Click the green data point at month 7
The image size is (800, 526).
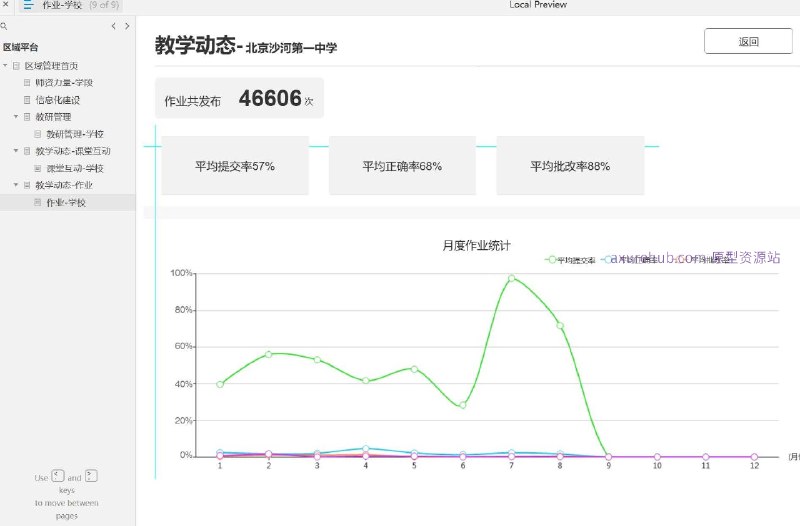[511, 278]
